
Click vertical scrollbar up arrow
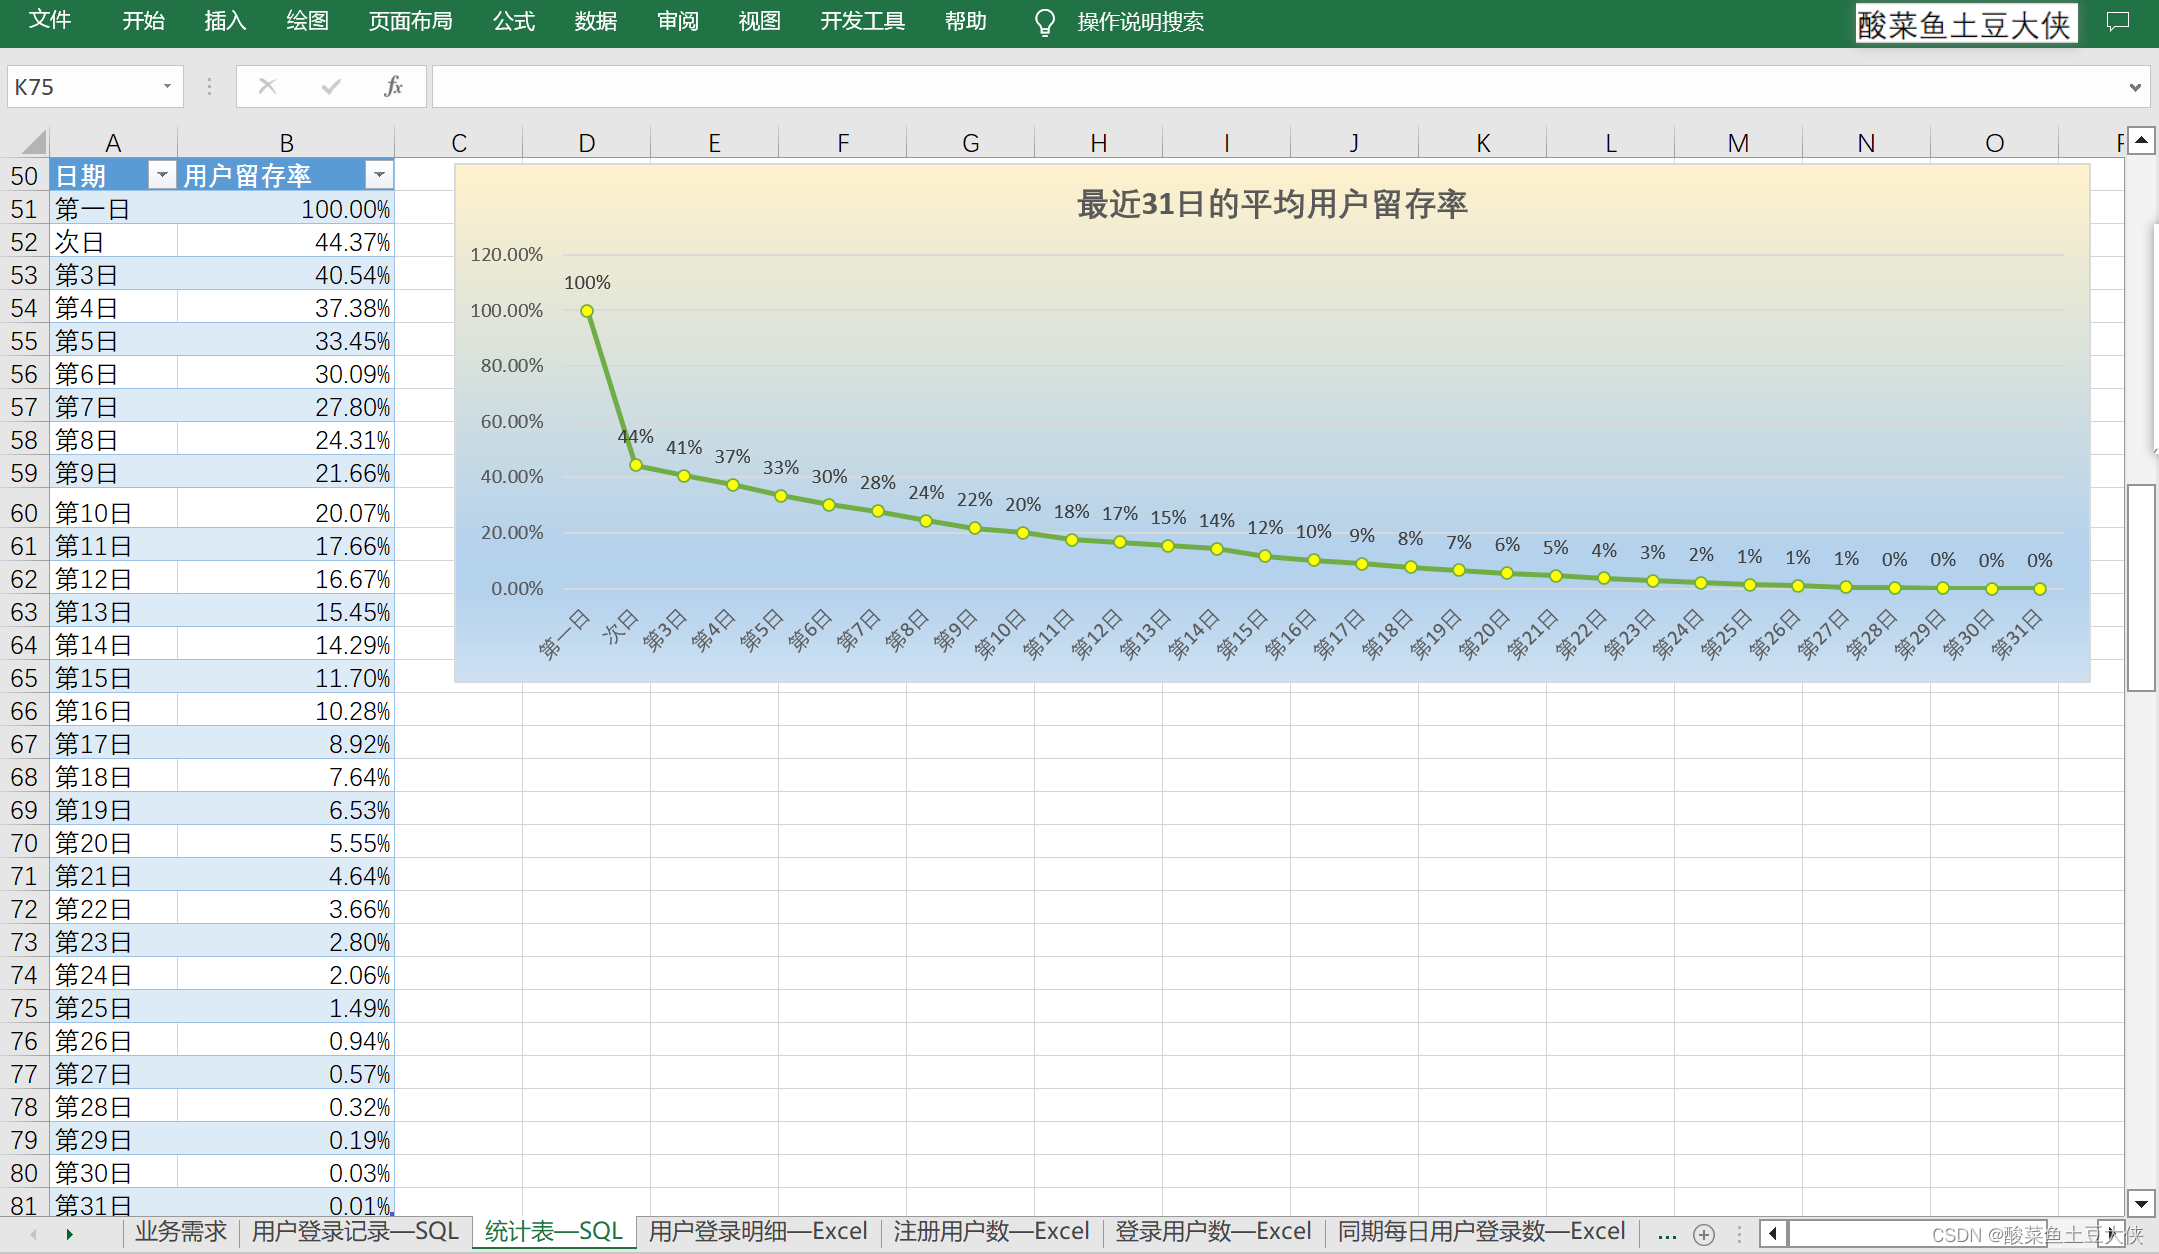(2141, 140)
